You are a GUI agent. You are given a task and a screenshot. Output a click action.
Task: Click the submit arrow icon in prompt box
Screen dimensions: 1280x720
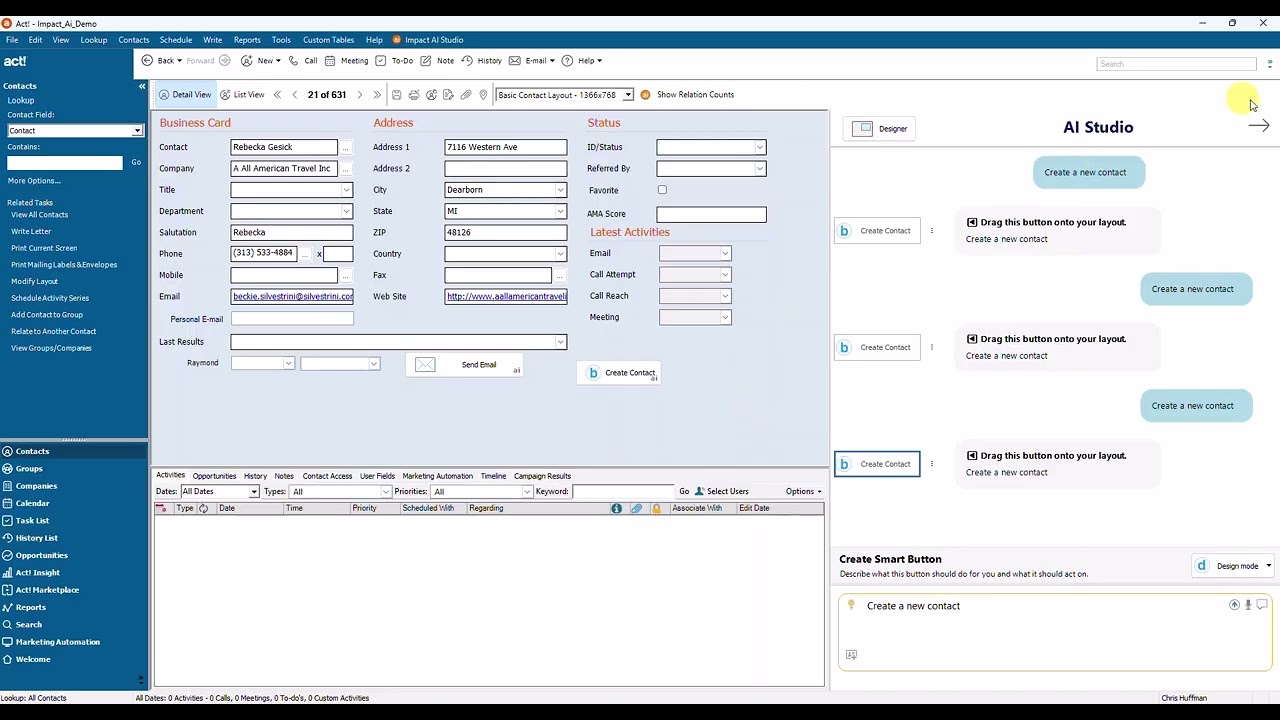[x=1234, y=605]
